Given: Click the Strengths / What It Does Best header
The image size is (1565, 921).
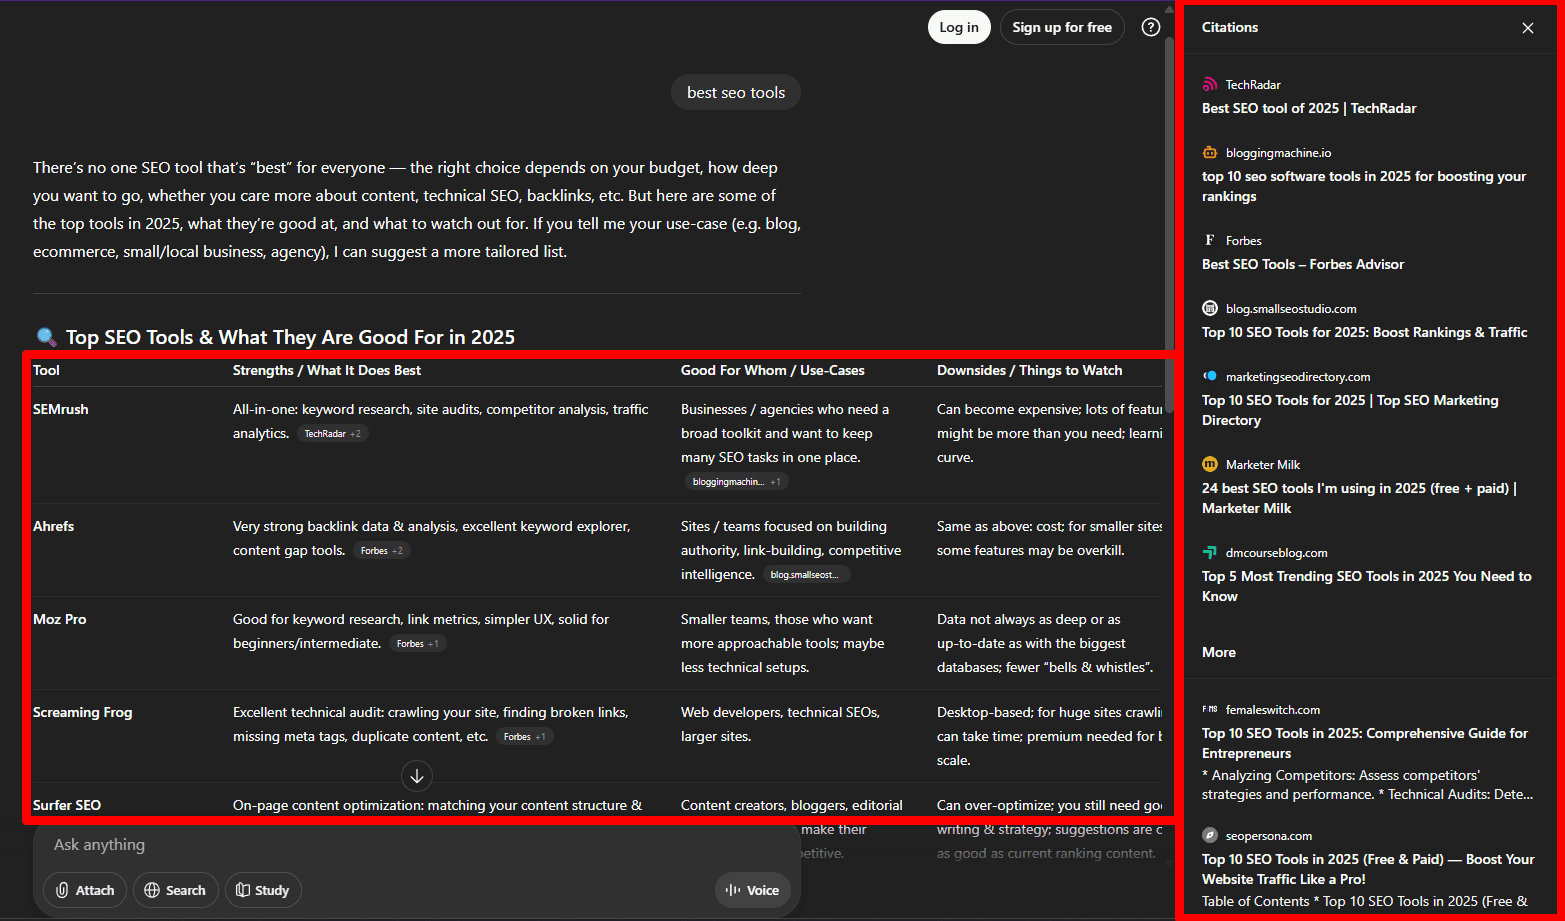Looking at the screenshot, I should pyautogui.click(x=327, y=370).
